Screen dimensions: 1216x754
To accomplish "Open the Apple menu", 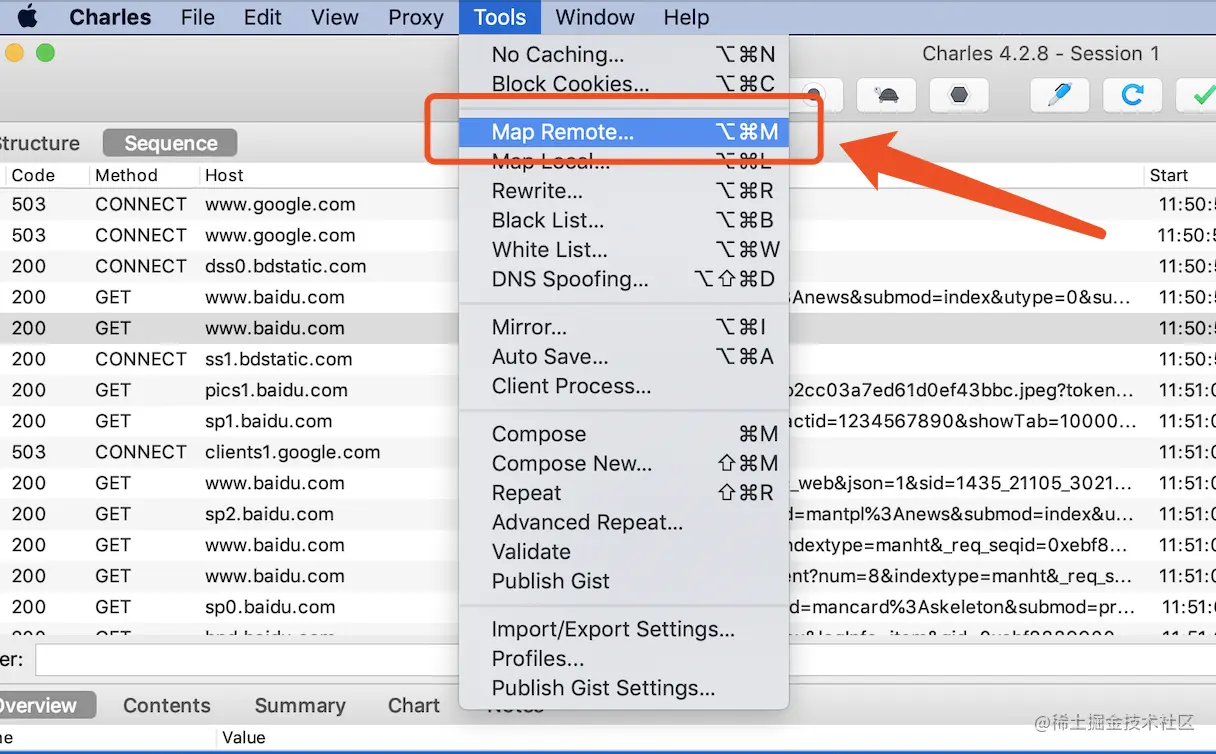I will click(x=27, y=17).
